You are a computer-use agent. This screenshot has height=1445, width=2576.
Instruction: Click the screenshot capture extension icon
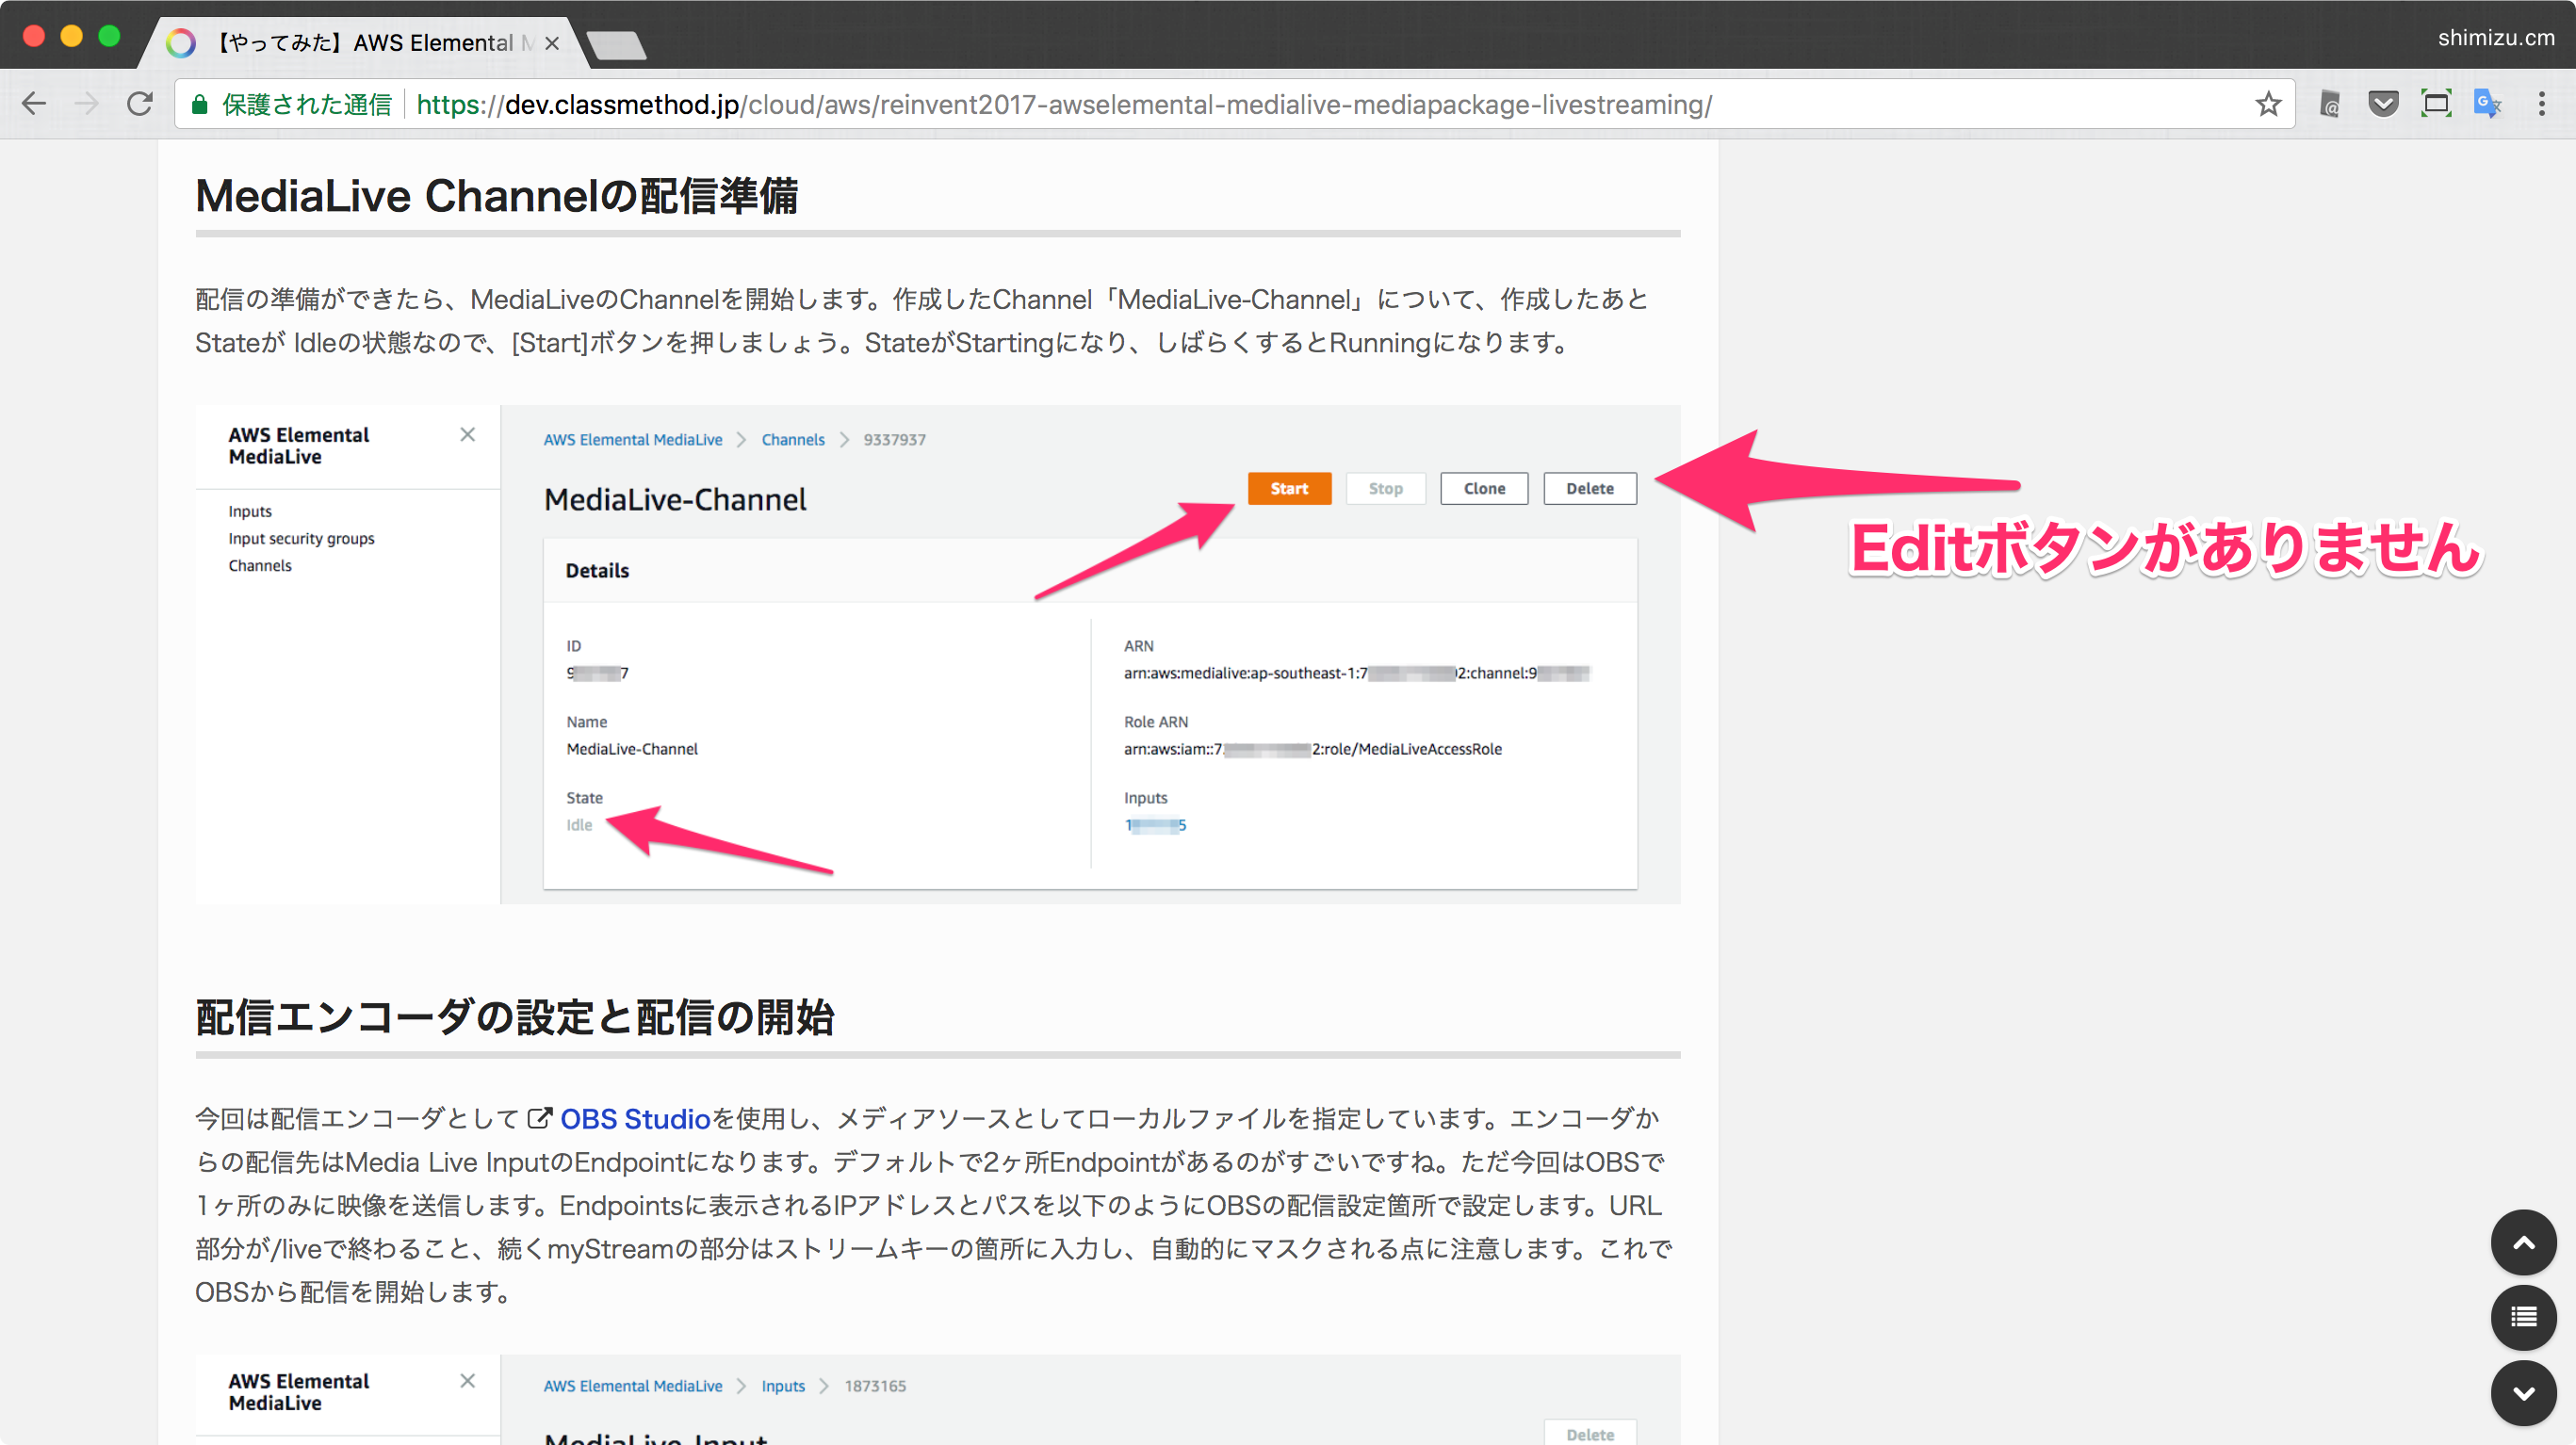click(2436, 104)
